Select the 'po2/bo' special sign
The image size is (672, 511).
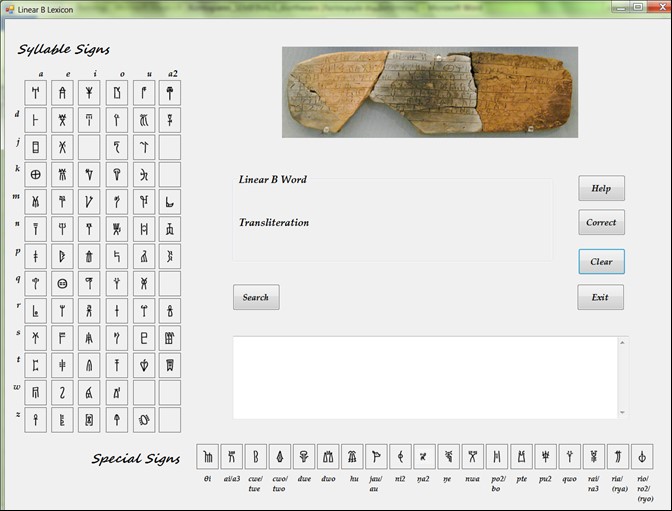pos(497,457)
